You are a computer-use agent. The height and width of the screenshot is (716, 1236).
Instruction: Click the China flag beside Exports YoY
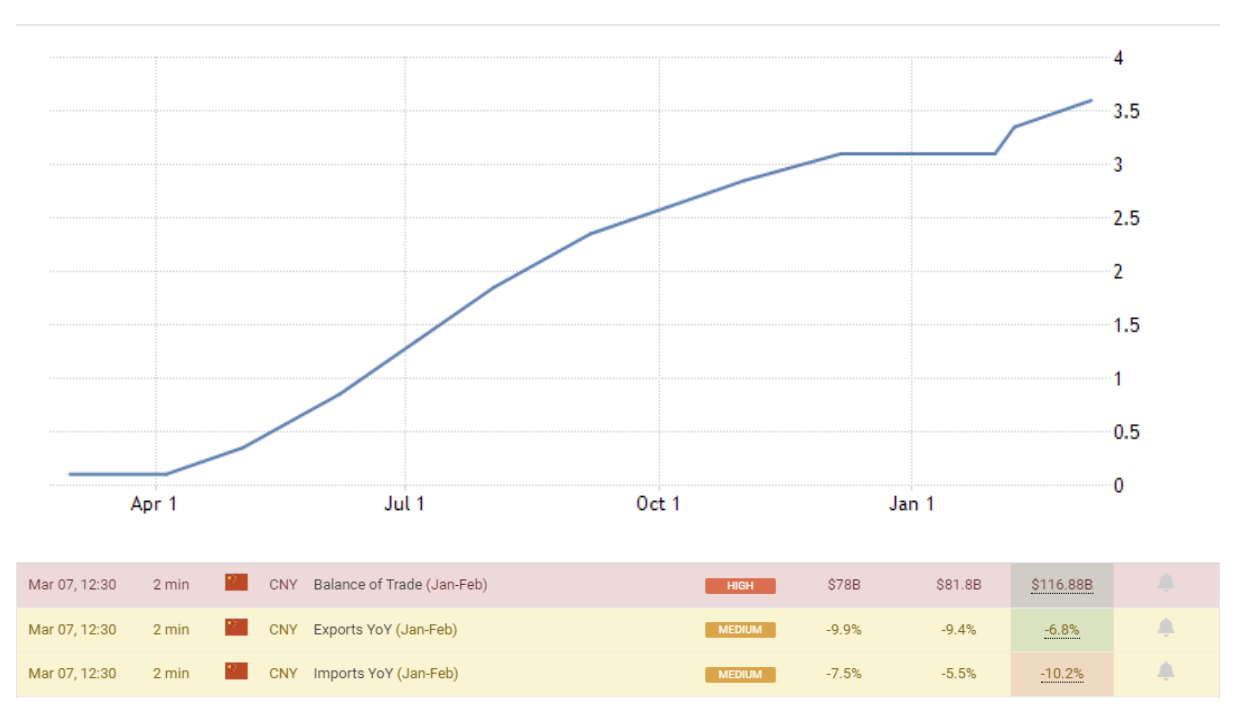[x=236, y=628]
